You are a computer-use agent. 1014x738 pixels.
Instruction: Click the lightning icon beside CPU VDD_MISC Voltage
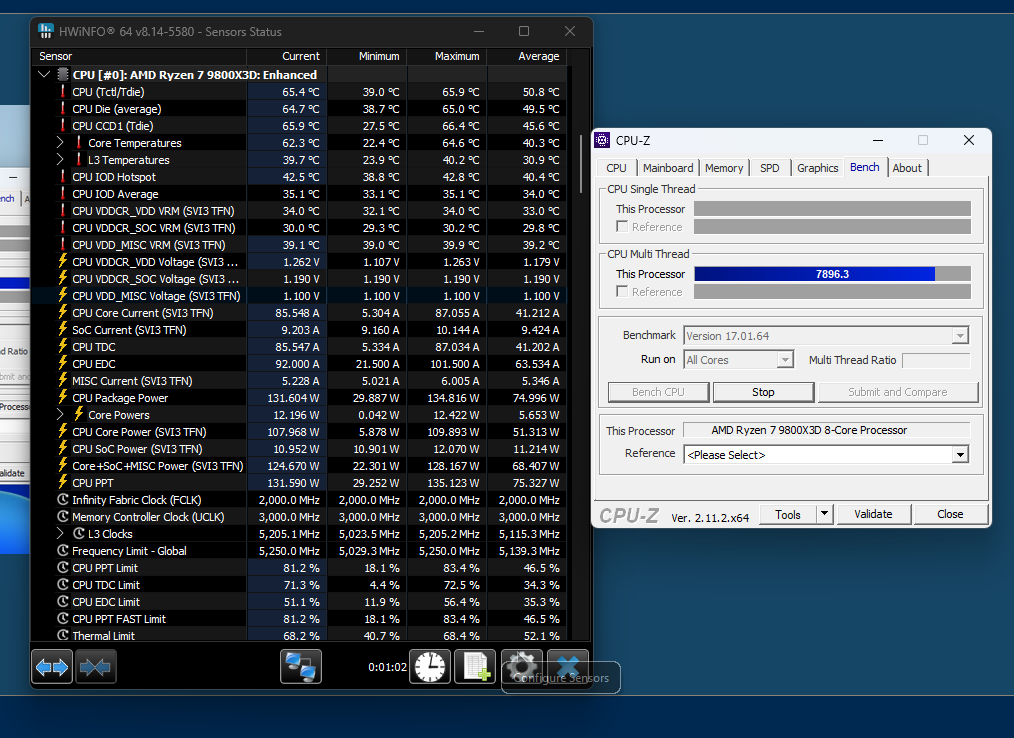[x=63, y=295]
